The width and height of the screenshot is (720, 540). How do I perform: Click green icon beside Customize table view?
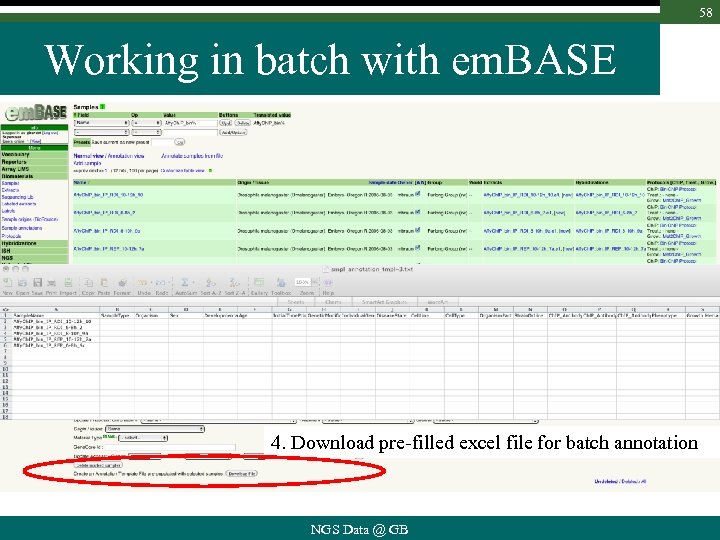pyautogui.click(x=210, y=170)
